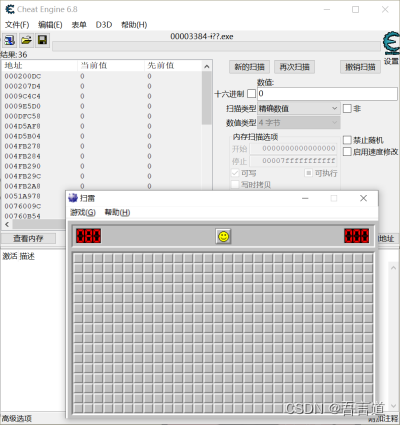This screenshot has width=401, height=426.
Task: Save table using the floppy disk icon
Action: coord(42,40)
